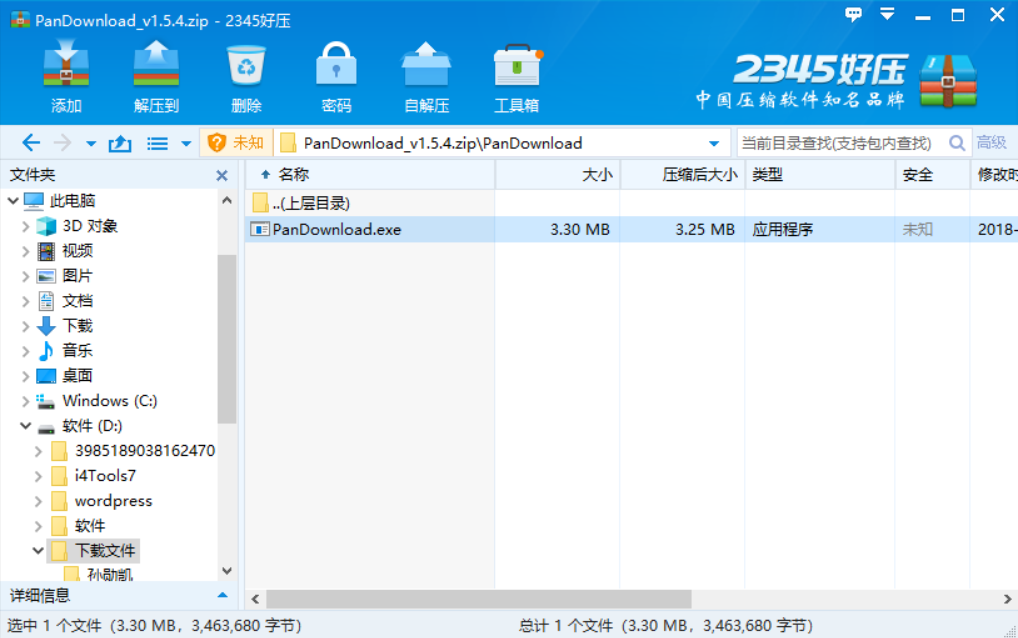Viewport: 1018px width, 638px height.
Task: Expand the i4Tools7 folder node
Action: click(38, 476)
